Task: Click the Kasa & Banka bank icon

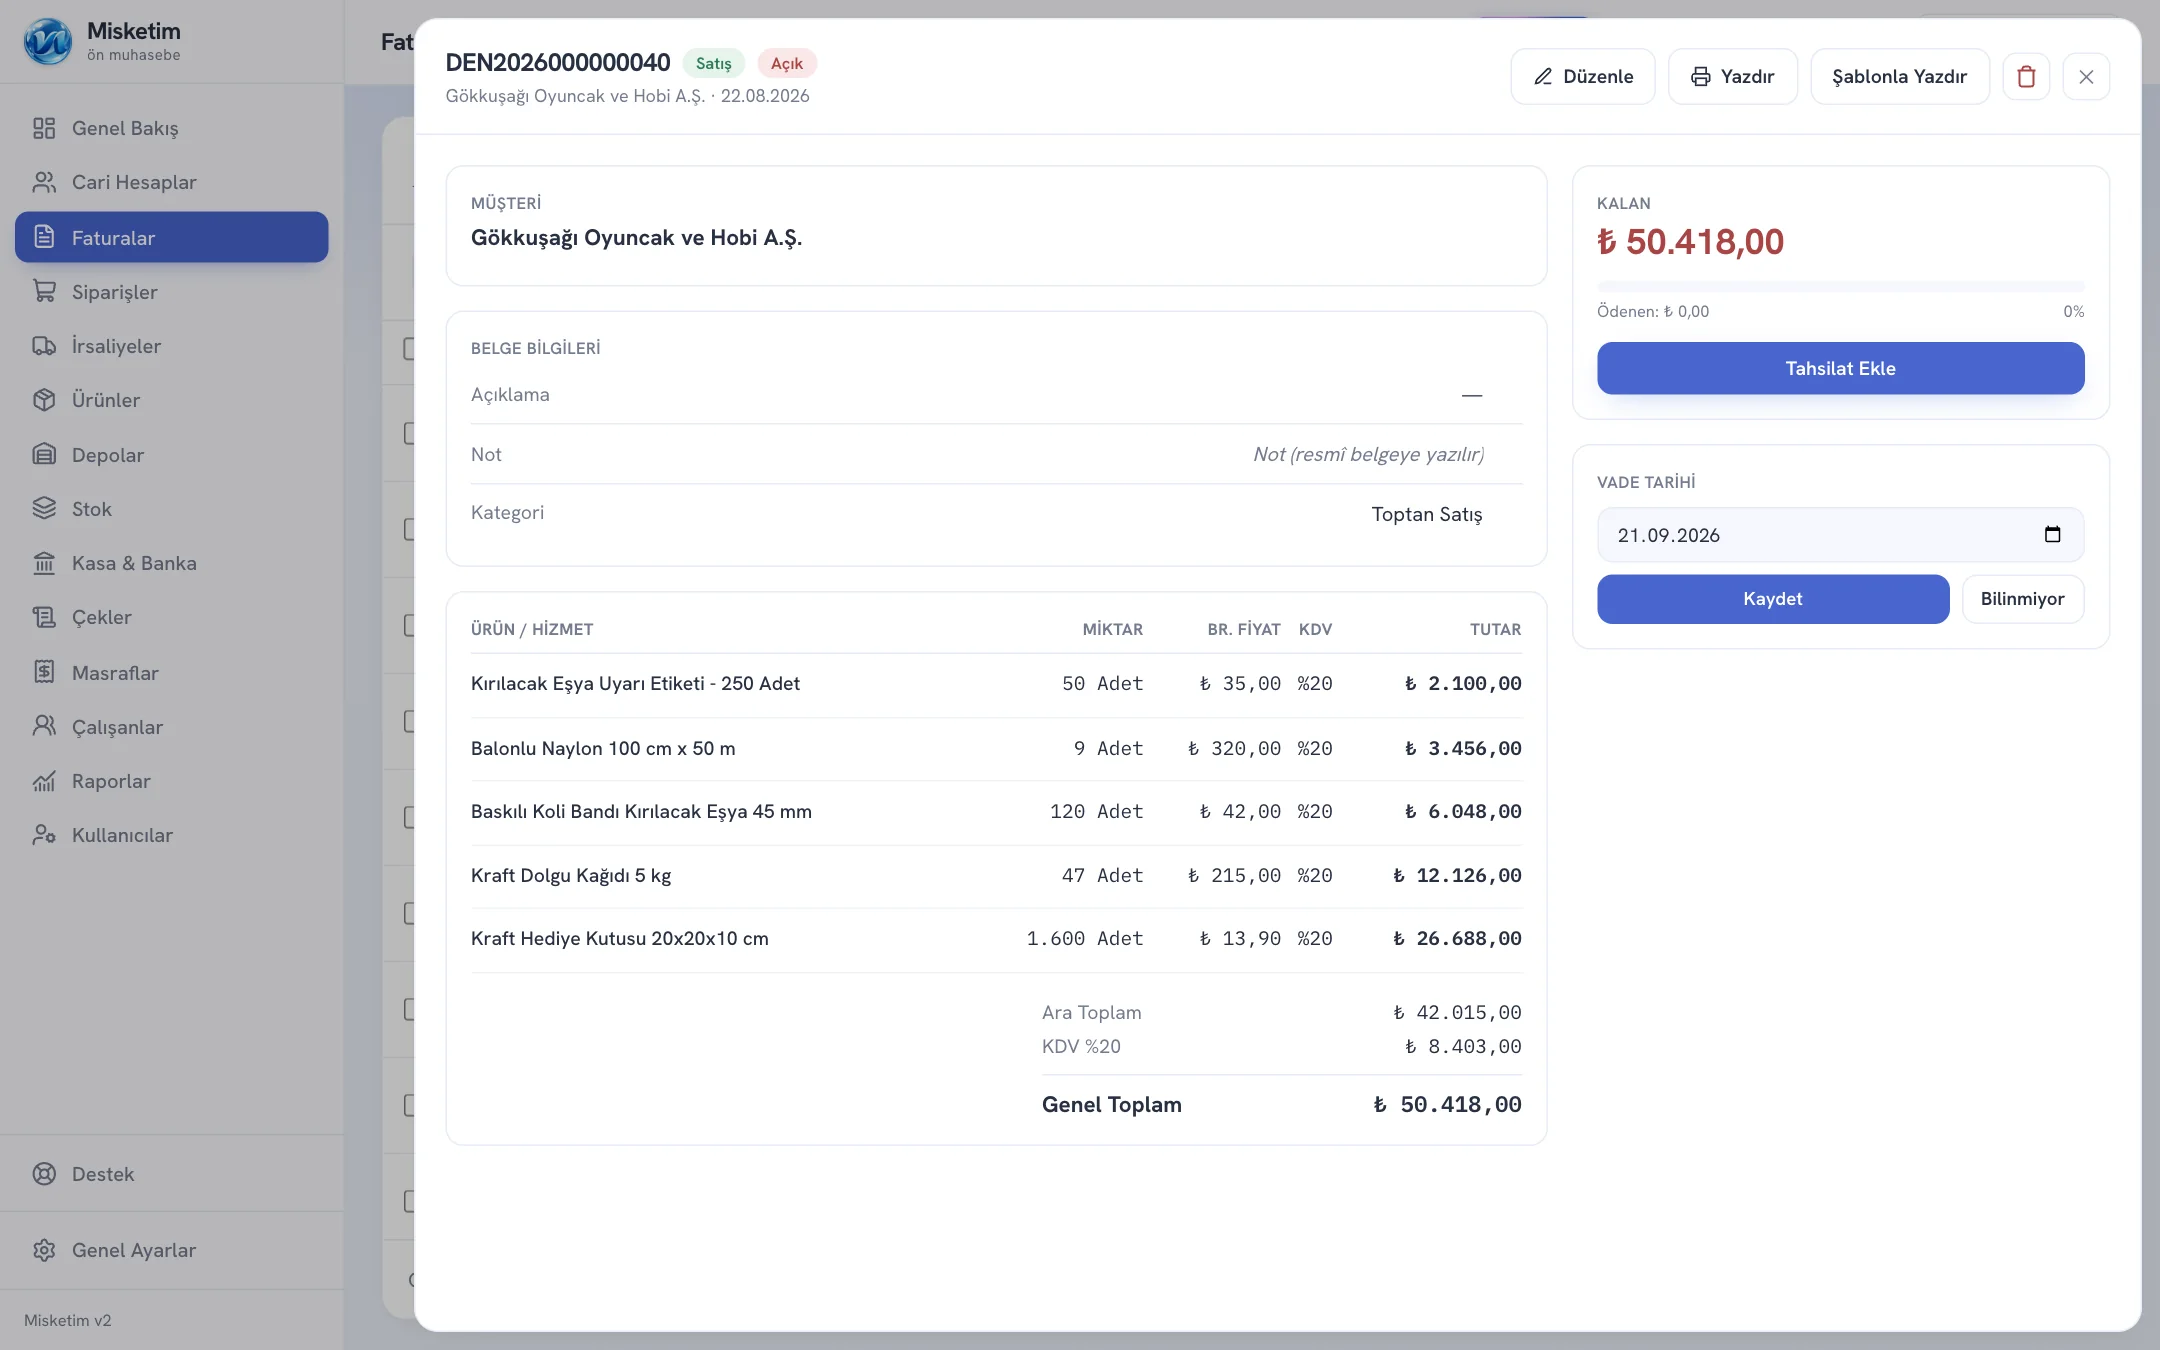Action: coord(44,563)
